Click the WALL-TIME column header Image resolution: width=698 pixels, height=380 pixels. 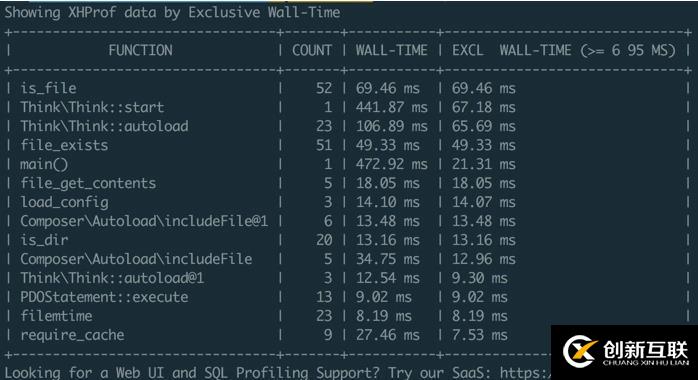pos(391,50)
